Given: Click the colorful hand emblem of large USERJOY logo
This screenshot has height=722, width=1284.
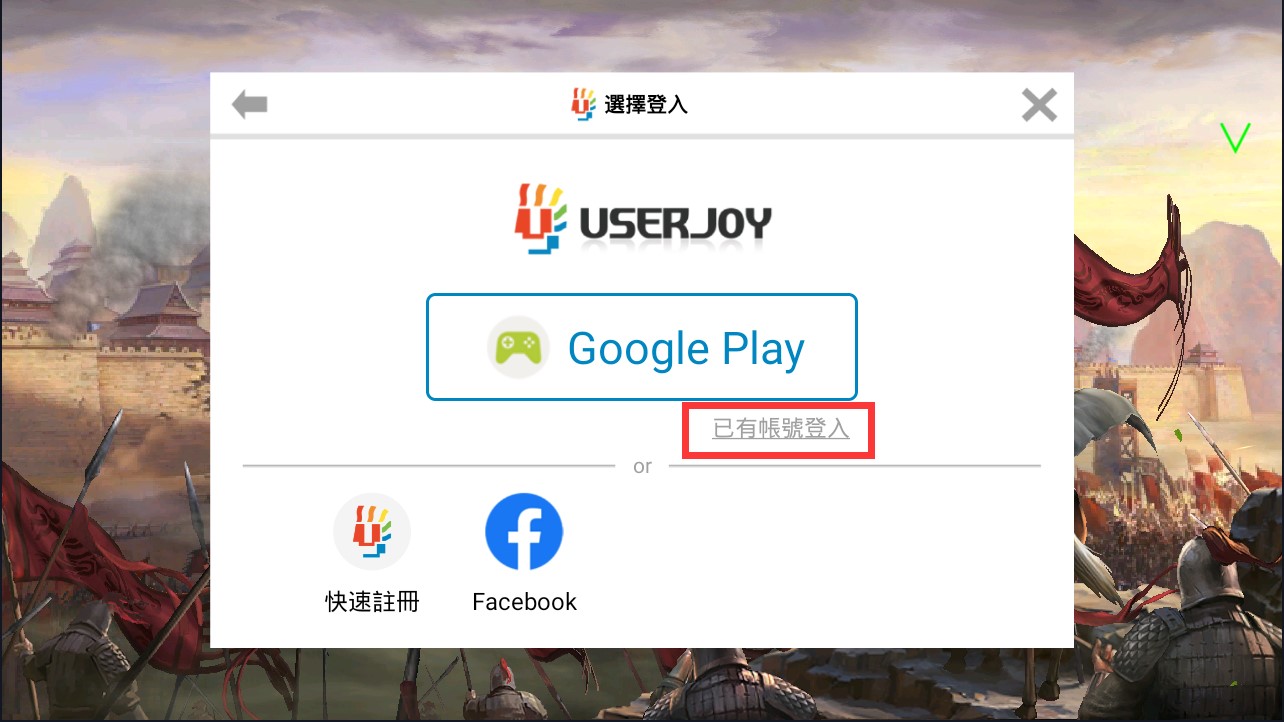Looking at the screenshot, I should point(540,217).
